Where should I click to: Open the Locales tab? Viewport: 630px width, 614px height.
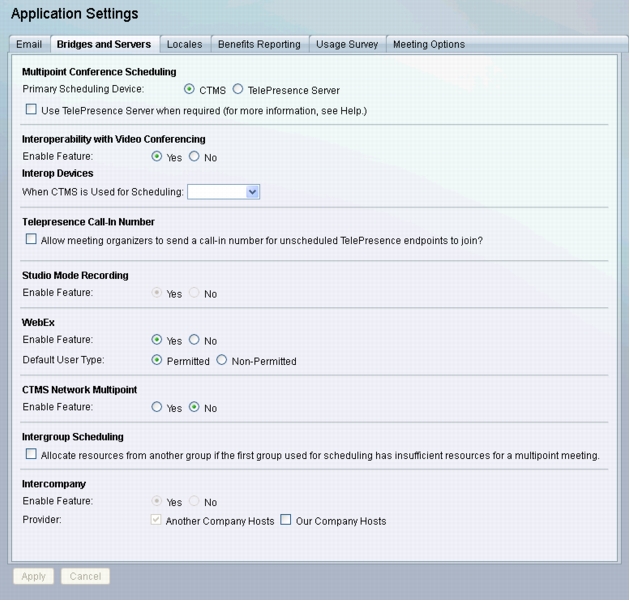pos(184,44)
